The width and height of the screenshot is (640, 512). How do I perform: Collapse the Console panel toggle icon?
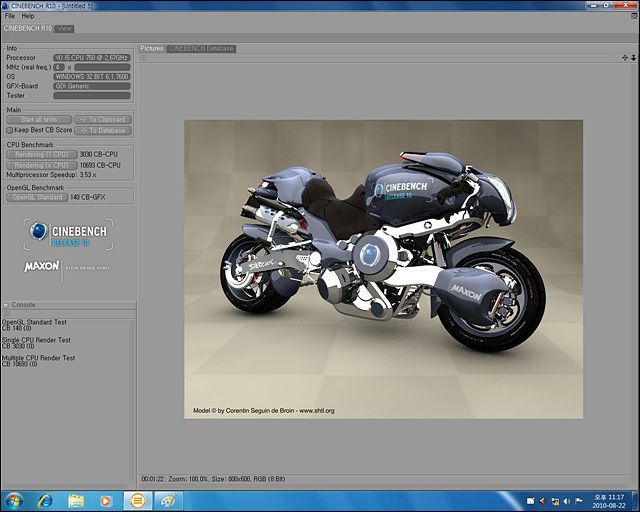coord(6,305)
